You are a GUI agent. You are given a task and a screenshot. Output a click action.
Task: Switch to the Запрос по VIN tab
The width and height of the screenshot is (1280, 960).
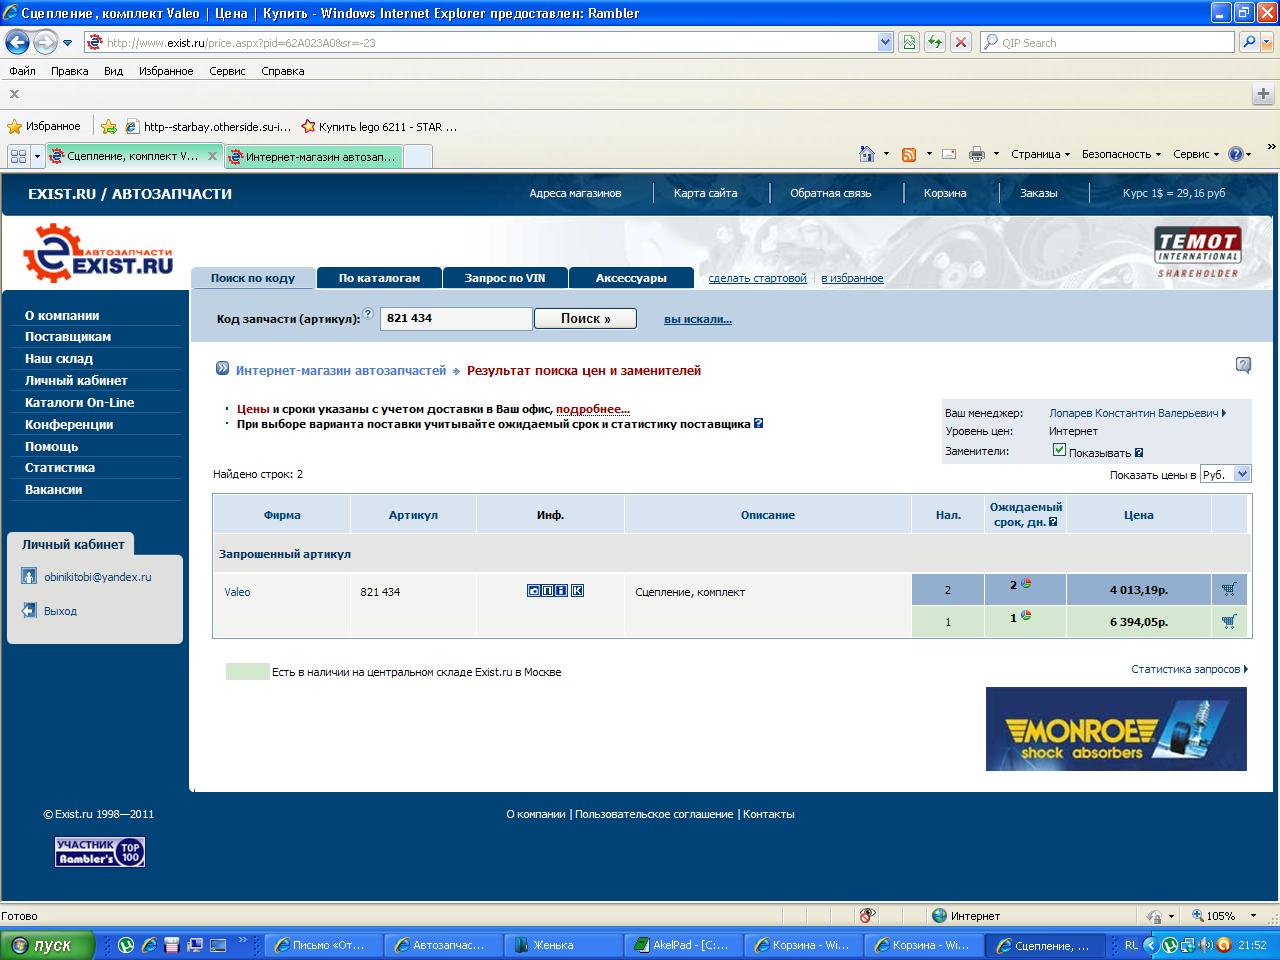coord(505,278)
